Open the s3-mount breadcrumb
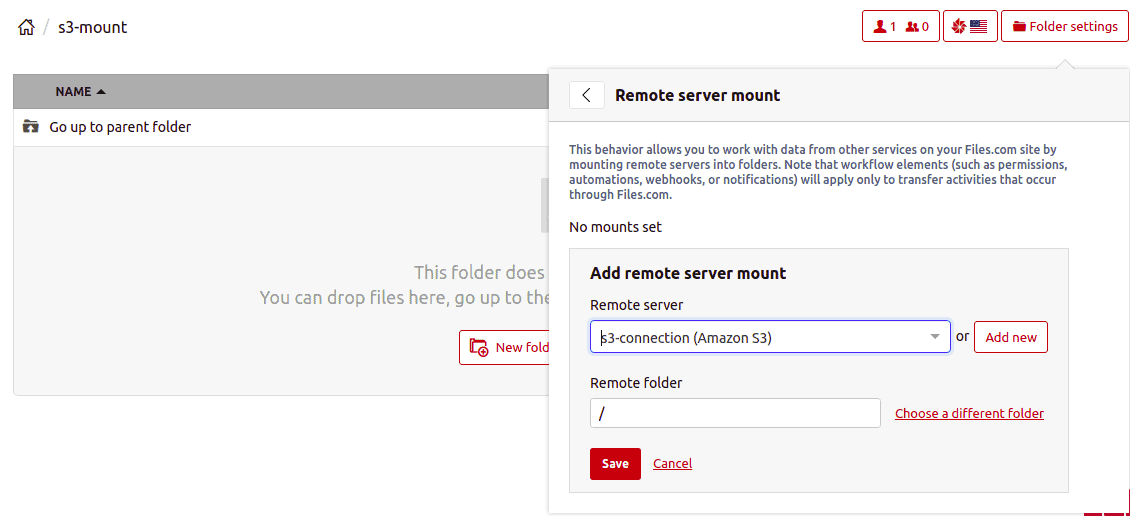The width and height of the screenshot is (1130, 516). [x=92, y=27]
